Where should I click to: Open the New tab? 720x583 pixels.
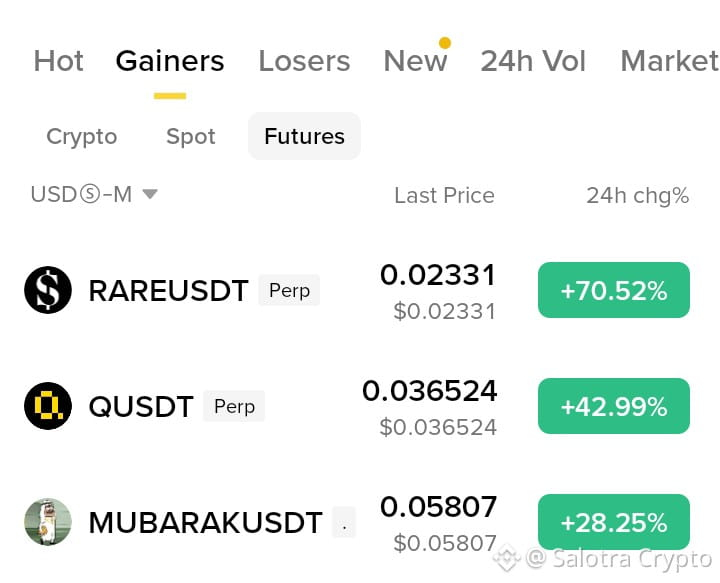tap(415, 61)
